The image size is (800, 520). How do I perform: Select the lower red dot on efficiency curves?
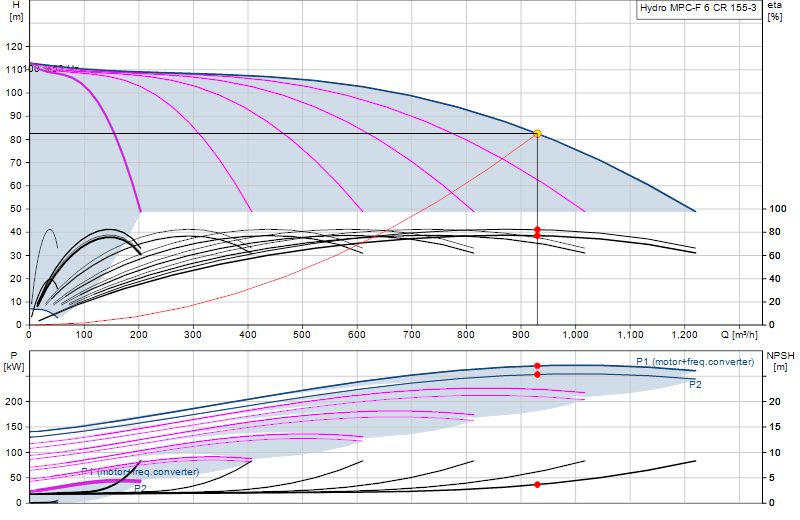(537, 236)
